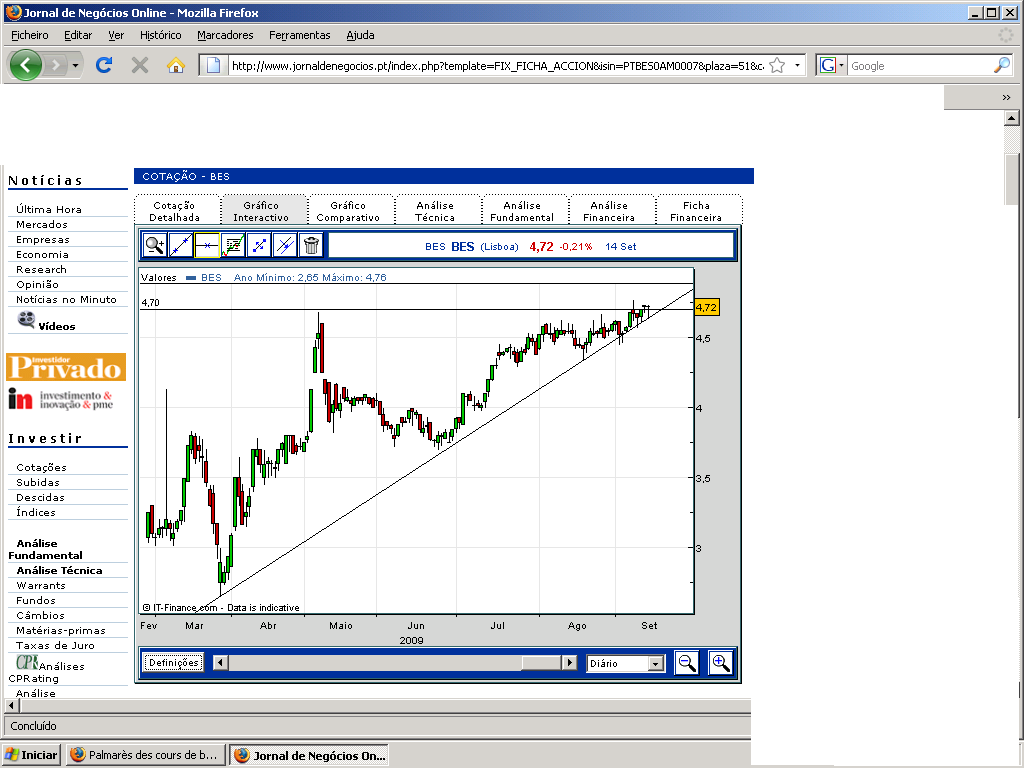This screenshot has height=768, width=1024.
Task: Open the Empresas link
Action: [42, 240]
